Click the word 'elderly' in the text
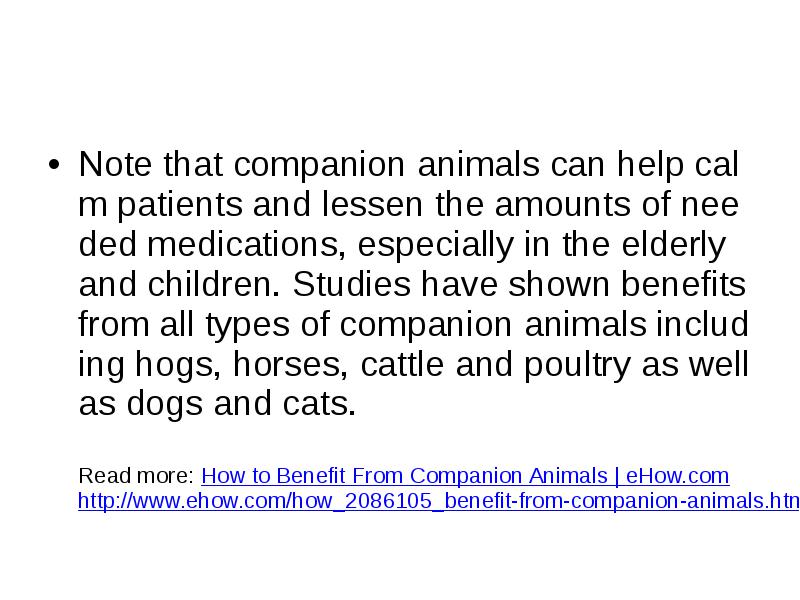The height and width of the screenshot is (600, 800). pyautogui.click(x=673, y=246)
